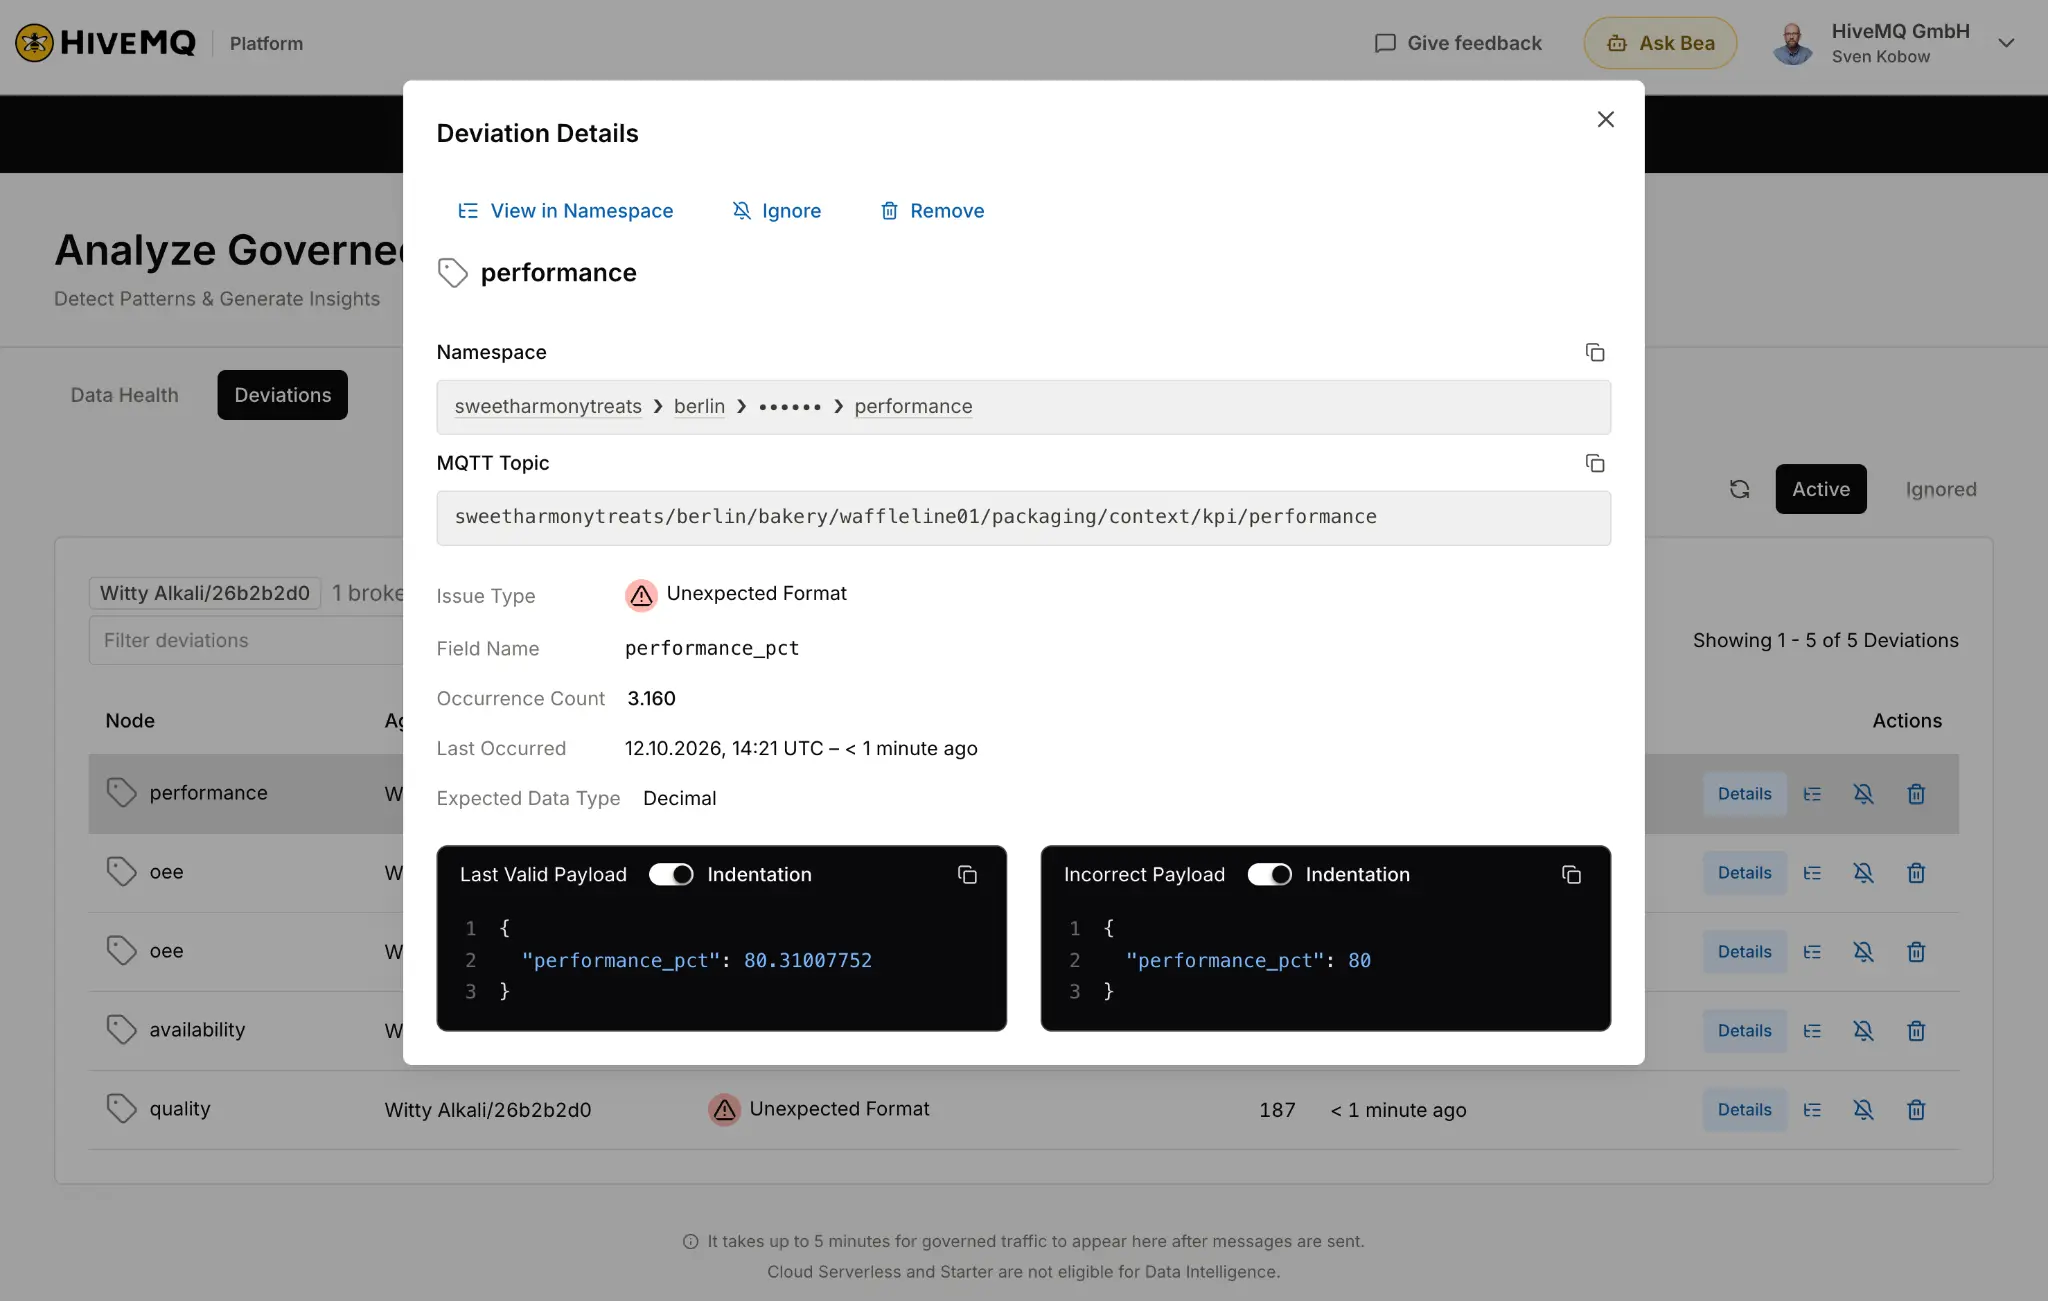Copy the Namespace path
2048x1301 pixels.
1595,352
